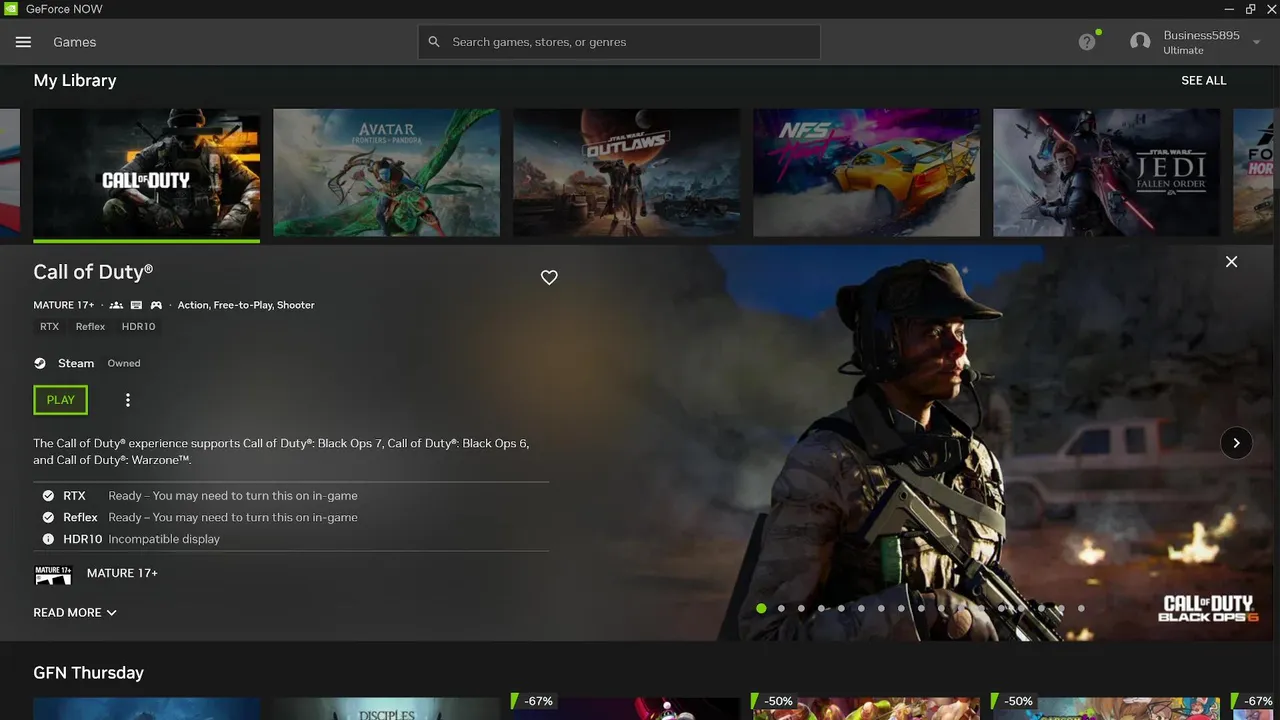Select the HDR10 feature tag
The width and height of the screenshot is (1280, 720).
tap(139, 327)
